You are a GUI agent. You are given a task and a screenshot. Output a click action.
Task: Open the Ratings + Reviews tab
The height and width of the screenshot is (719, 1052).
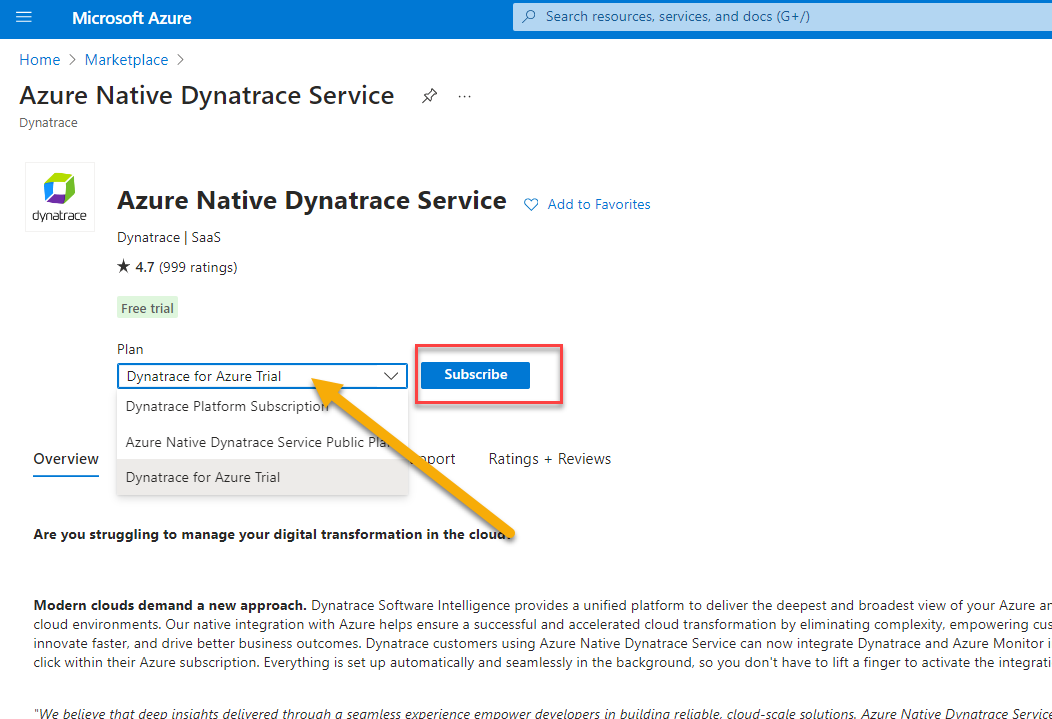[549, 459]
